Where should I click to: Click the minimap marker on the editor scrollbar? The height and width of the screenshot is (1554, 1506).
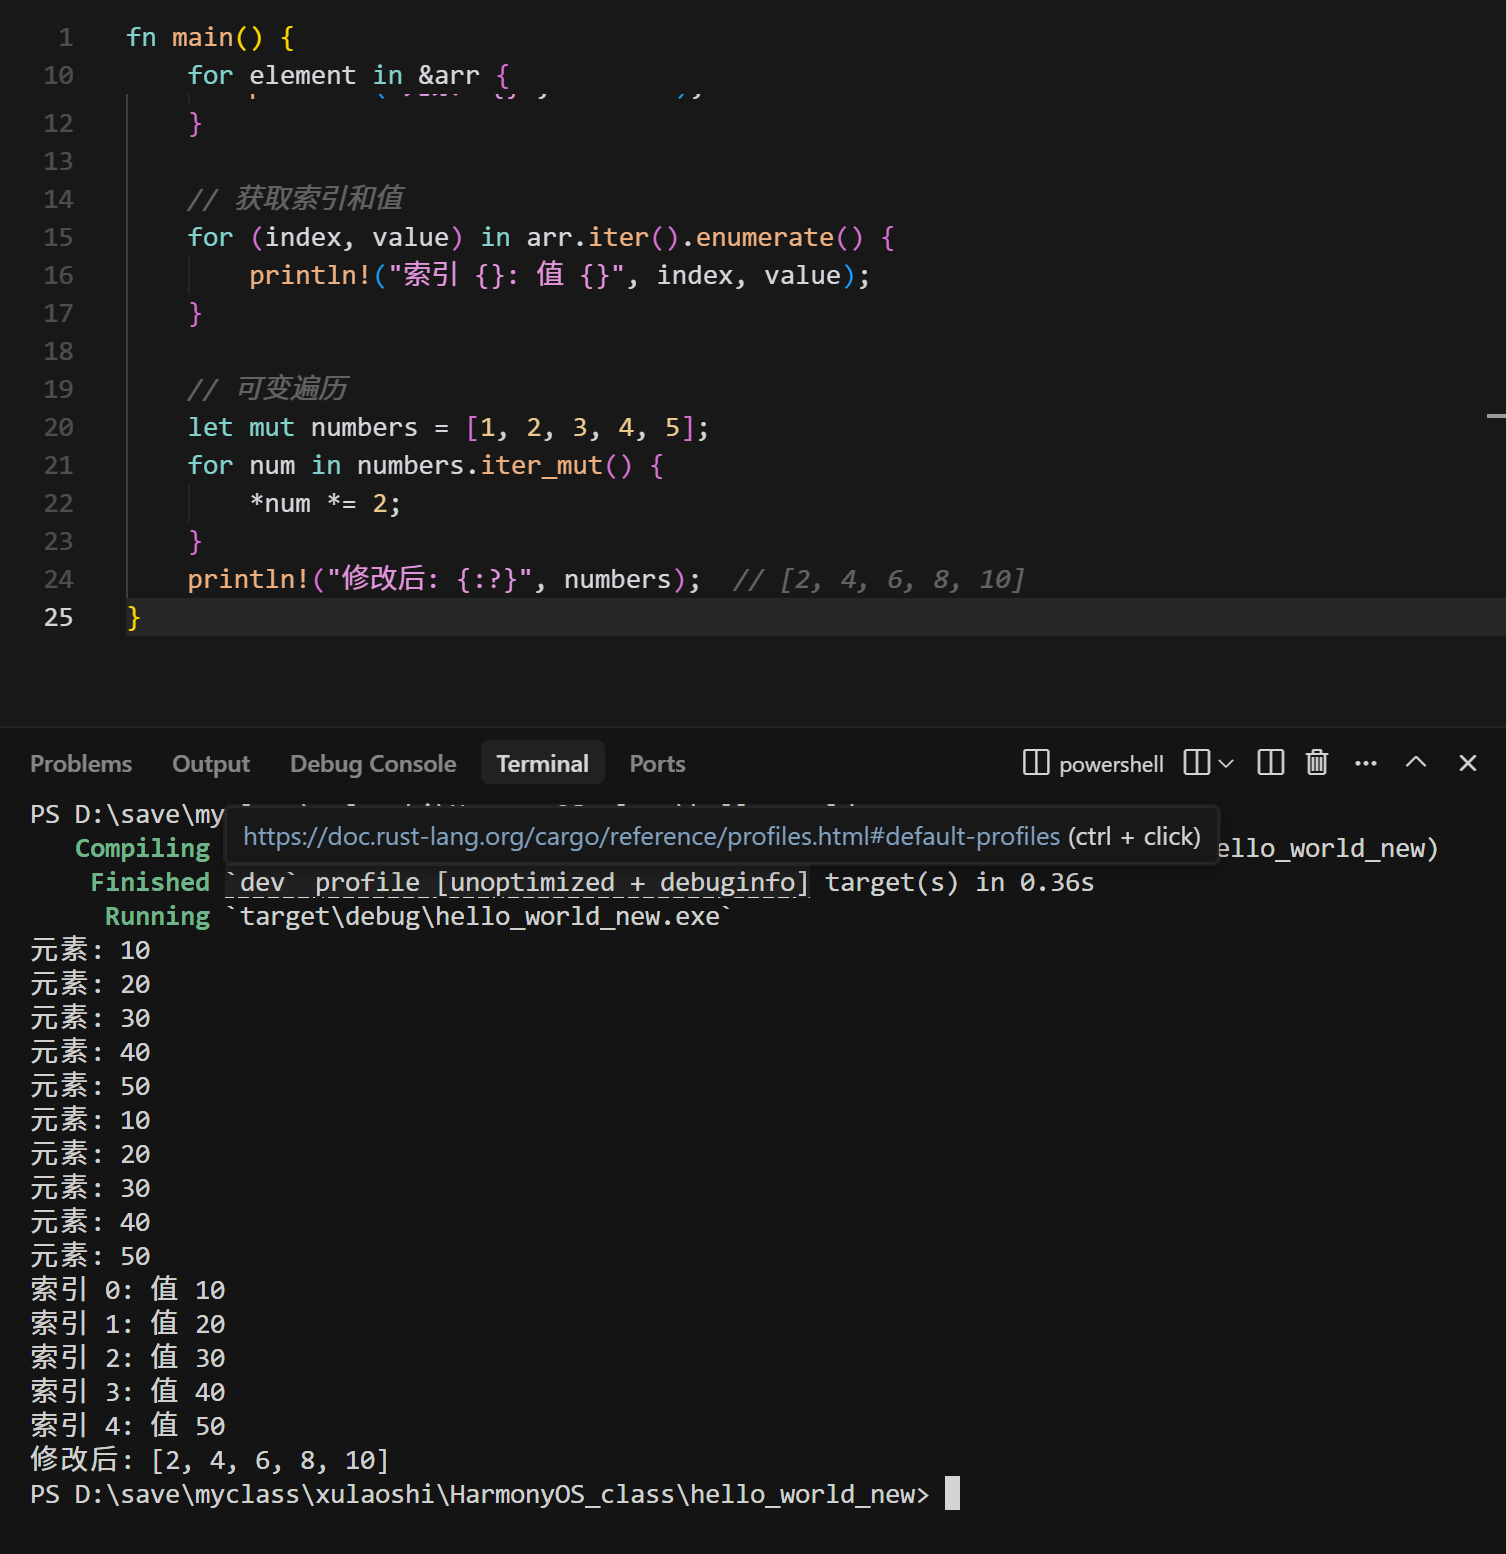pos(1496,415)
